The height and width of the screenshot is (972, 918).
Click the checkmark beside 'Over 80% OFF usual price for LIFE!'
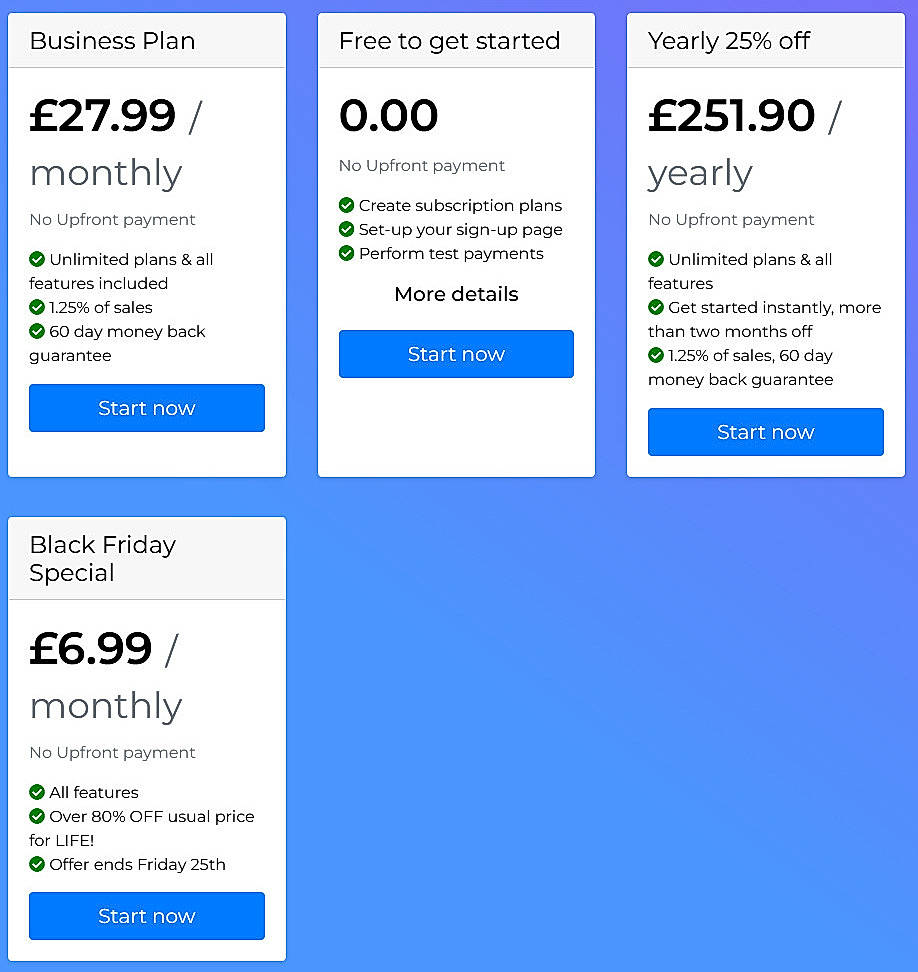[39, 816]
